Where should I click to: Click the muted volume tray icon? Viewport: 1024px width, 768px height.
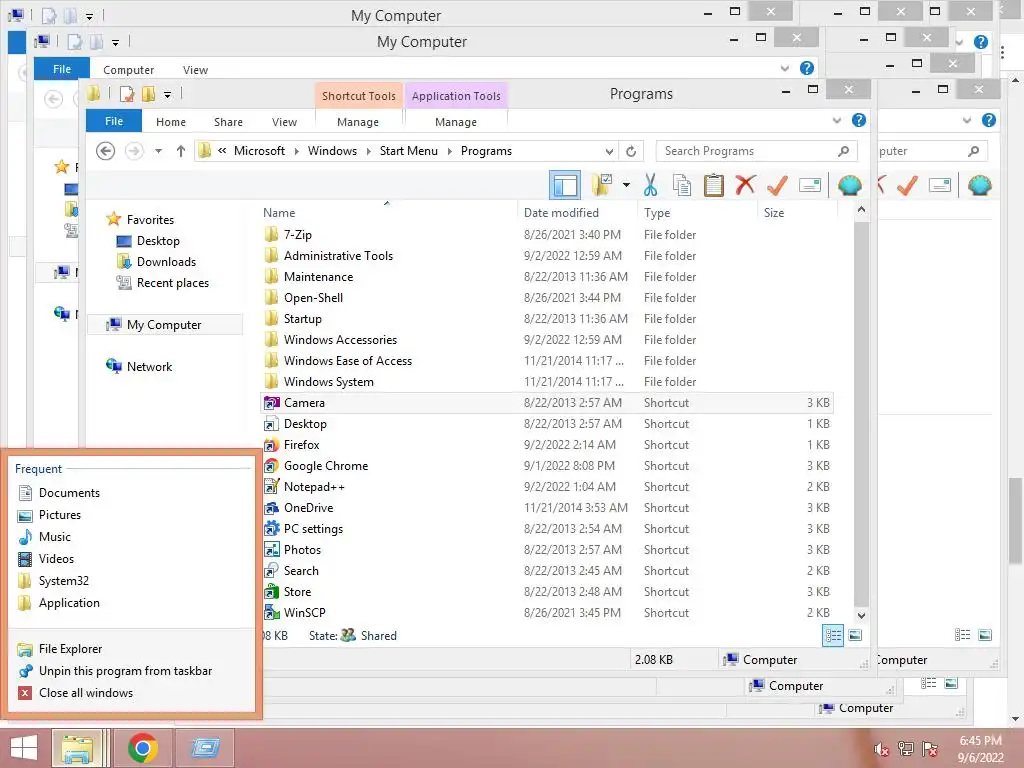pyautogui.click(x=881, y=749)
